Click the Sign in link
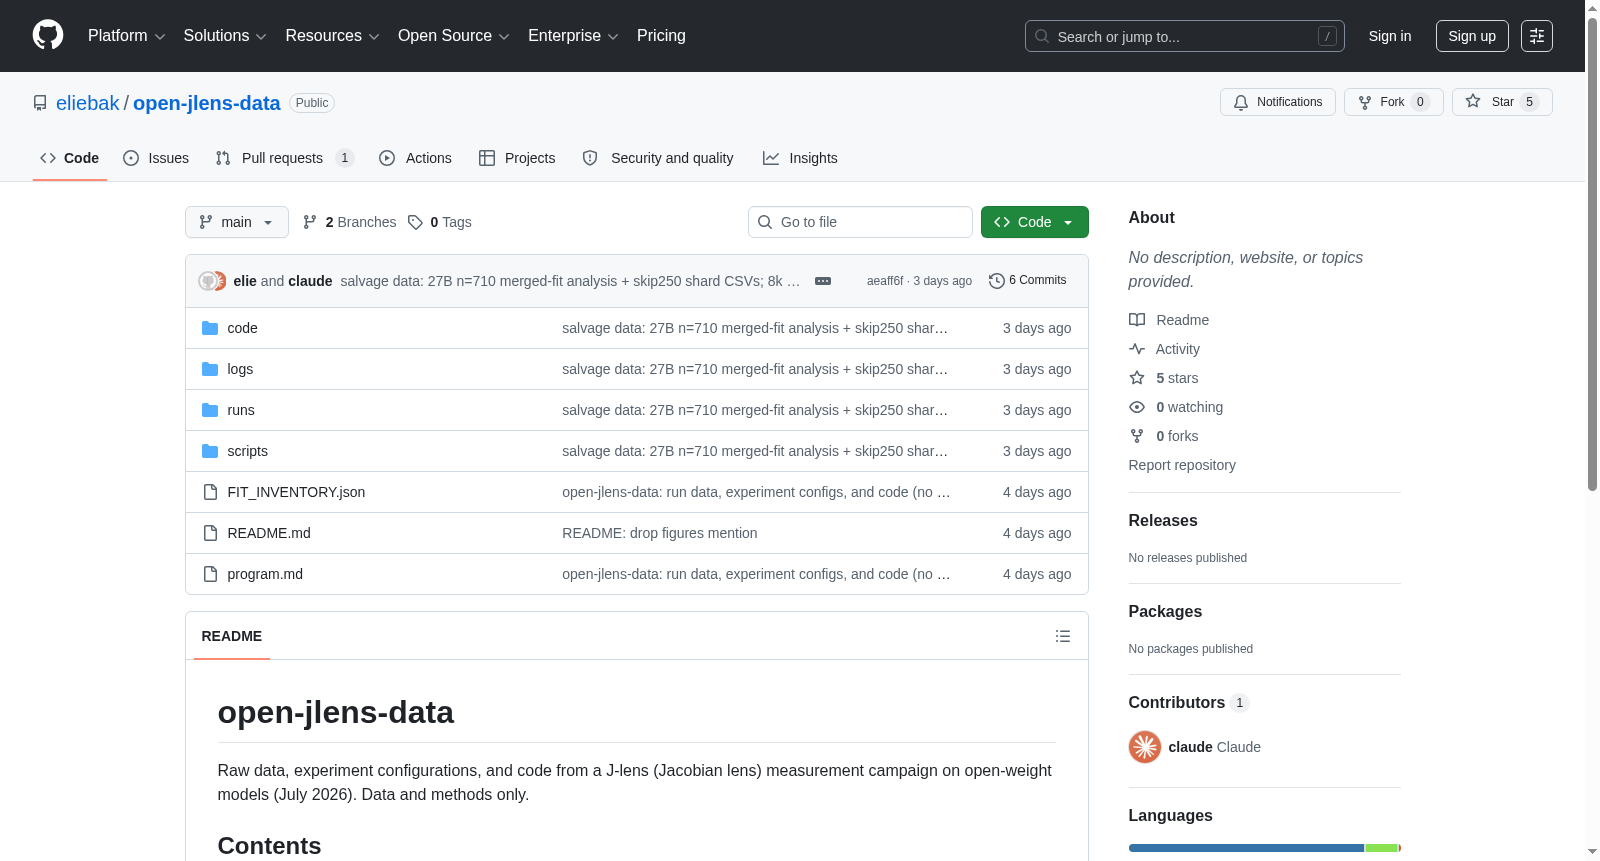The height and width of the screenshot is (861, 1600). [1390, 36]
